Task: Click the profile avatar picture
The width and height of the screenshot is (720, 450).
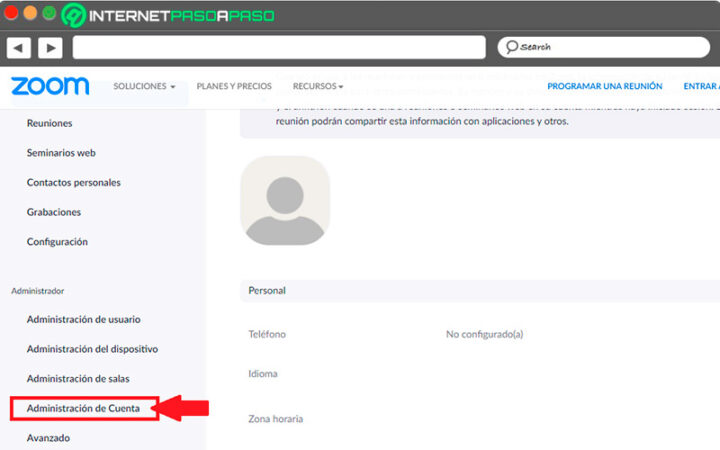Action: click(x=285, y=201)
